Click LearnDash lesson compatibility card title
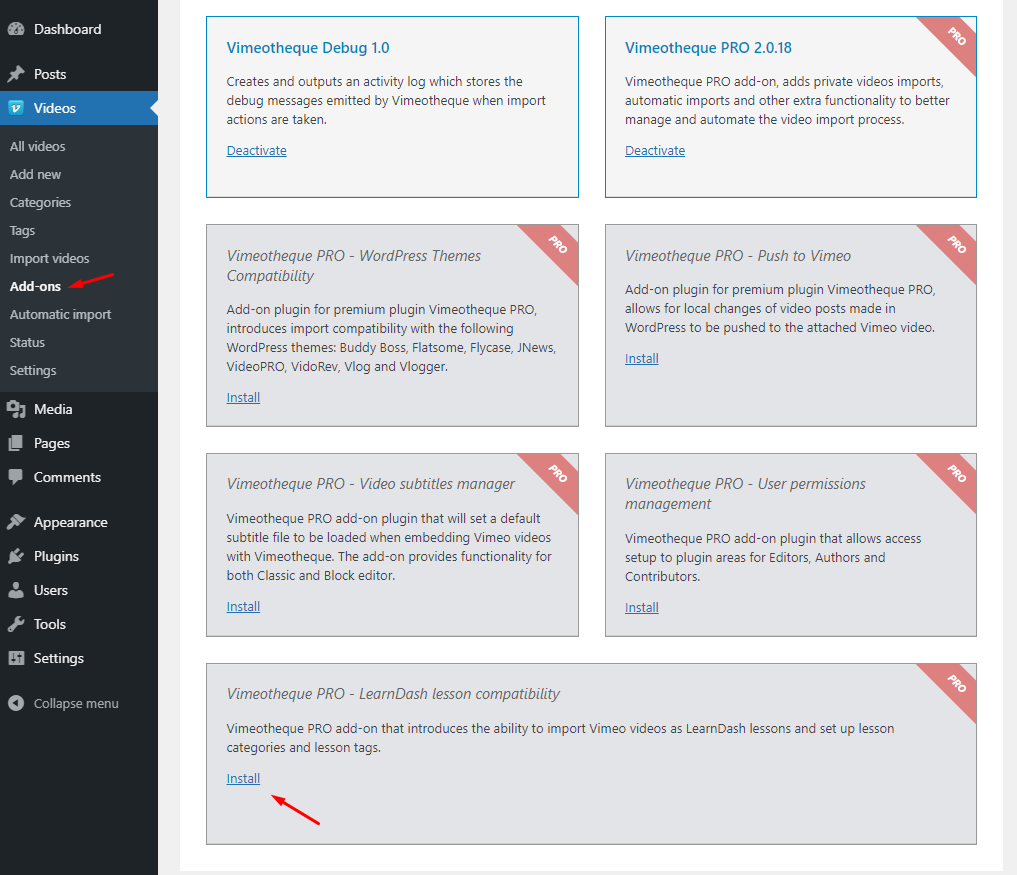 click(393, 693)
